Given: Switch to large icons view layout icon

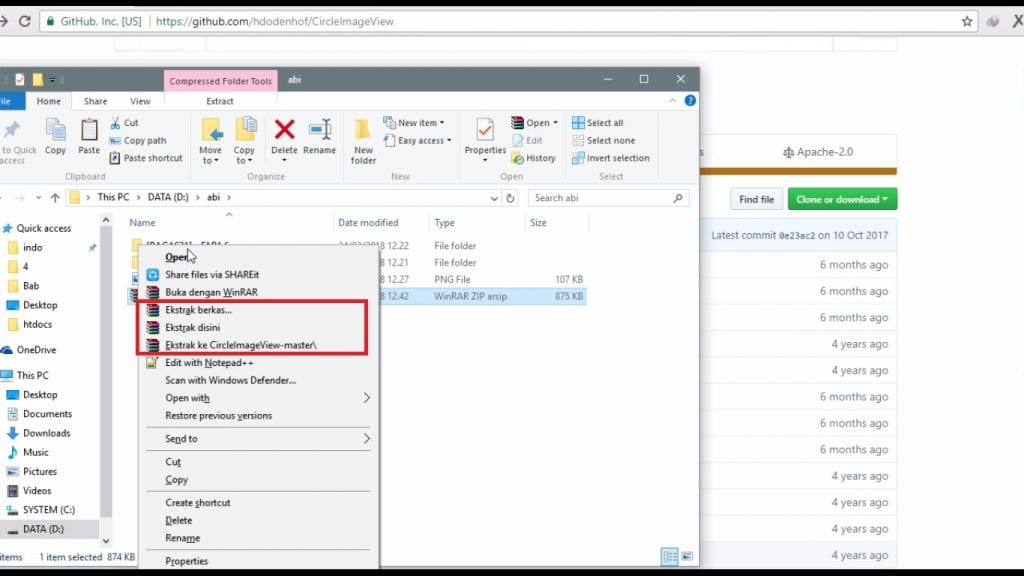Looking at the screenshot, I should click(687, 556).
